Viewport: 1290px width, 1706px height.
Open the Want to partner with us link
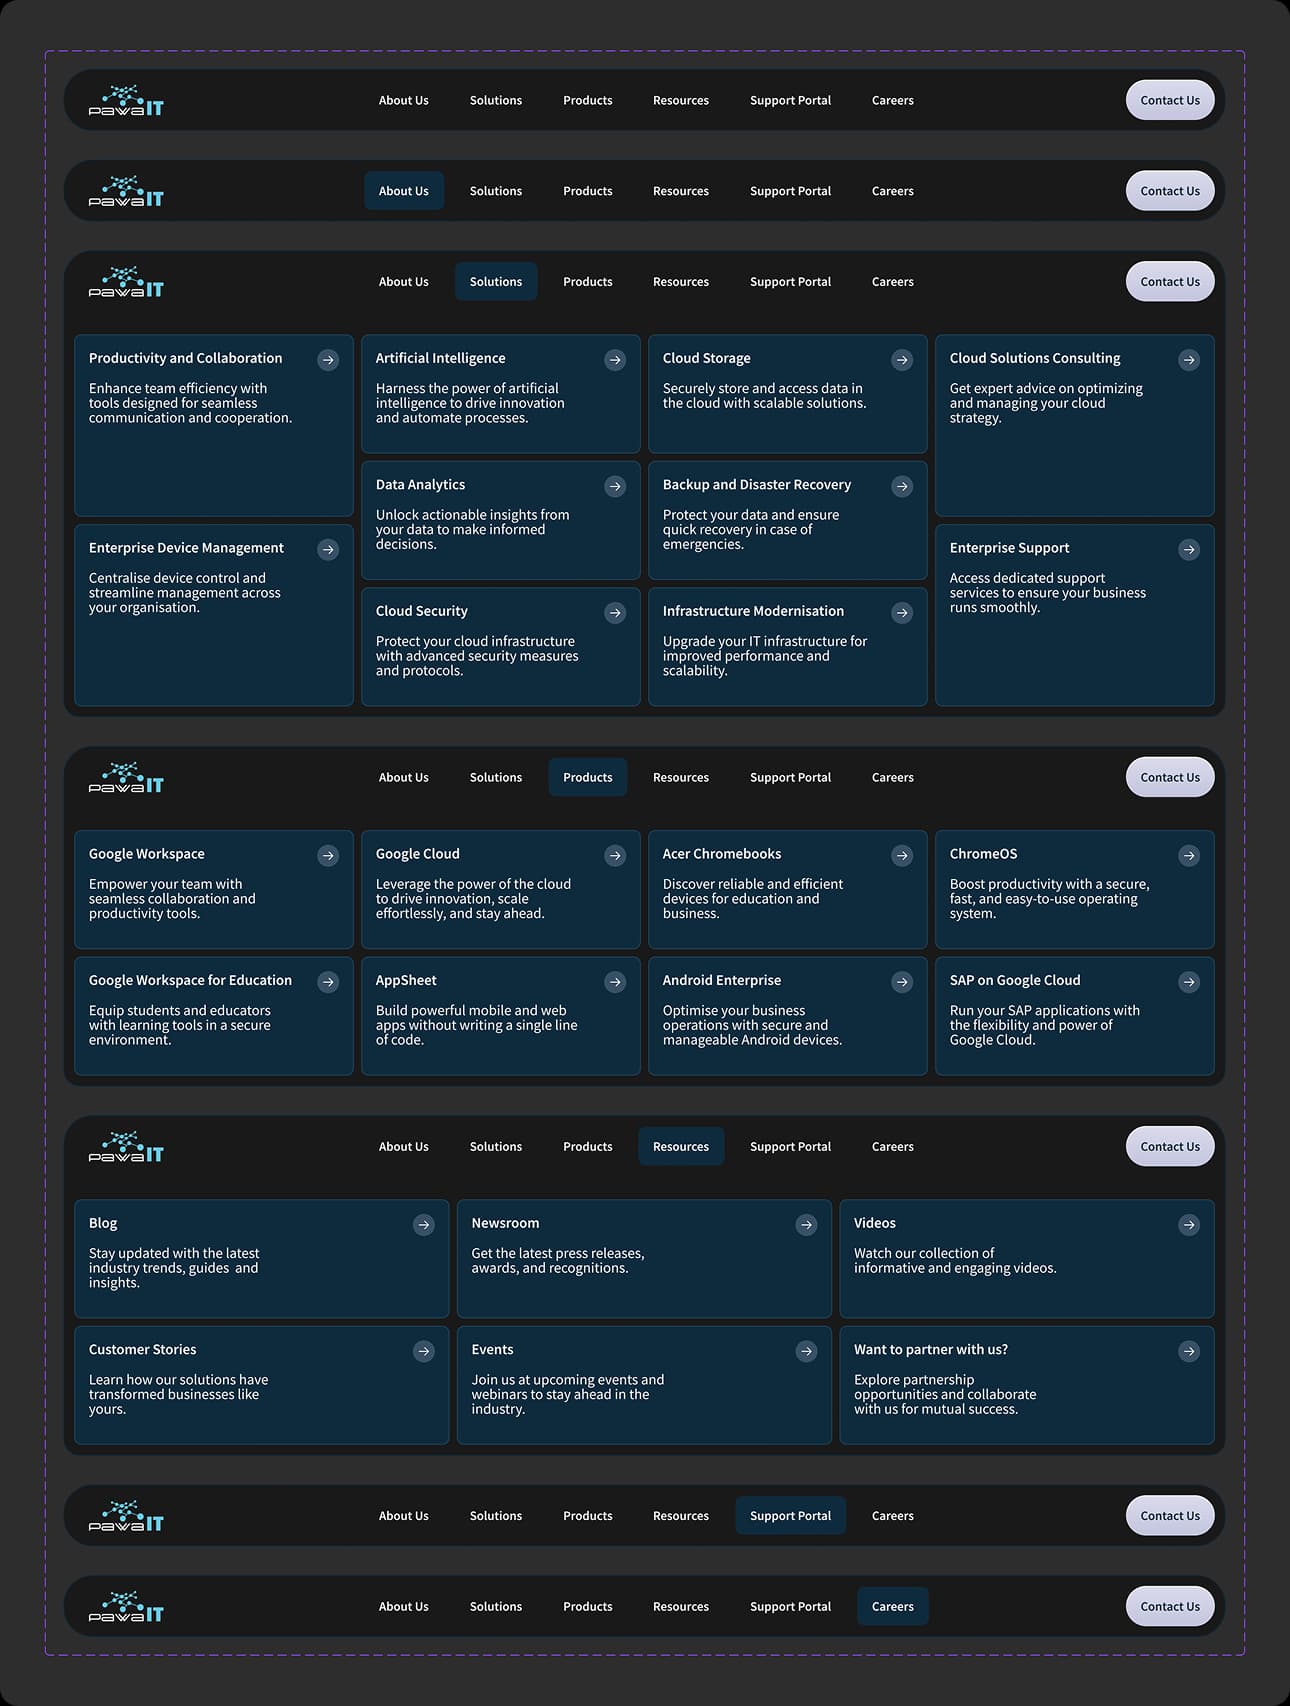pos(930,1350)
